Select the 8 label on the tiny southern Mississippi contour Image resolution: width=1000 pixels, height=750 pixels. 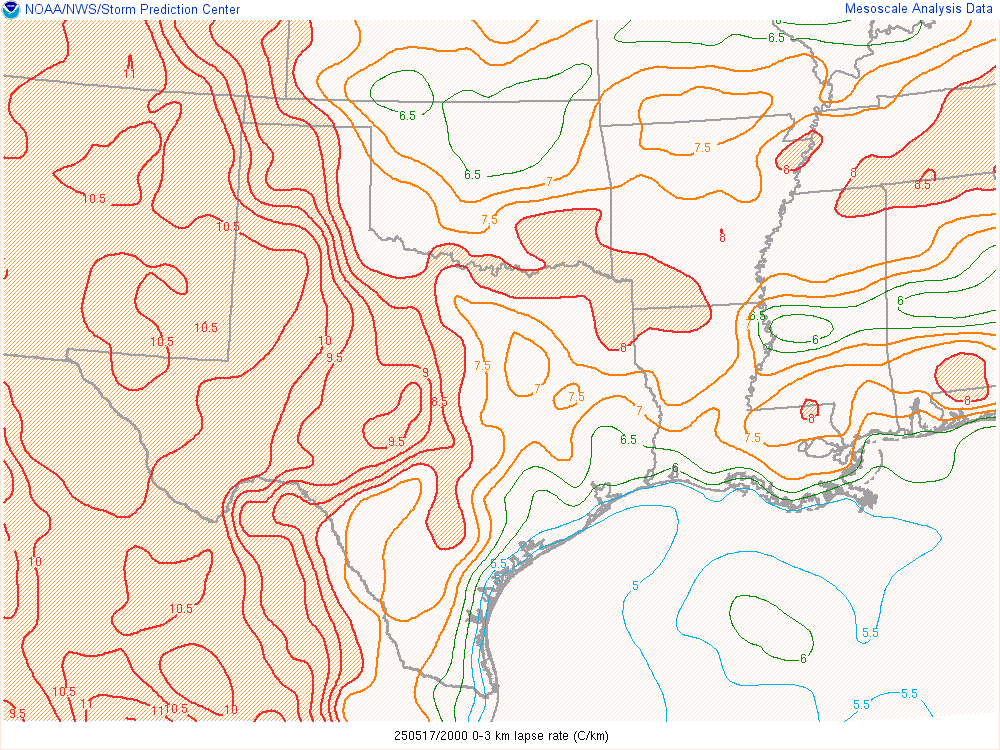point(811,418)
